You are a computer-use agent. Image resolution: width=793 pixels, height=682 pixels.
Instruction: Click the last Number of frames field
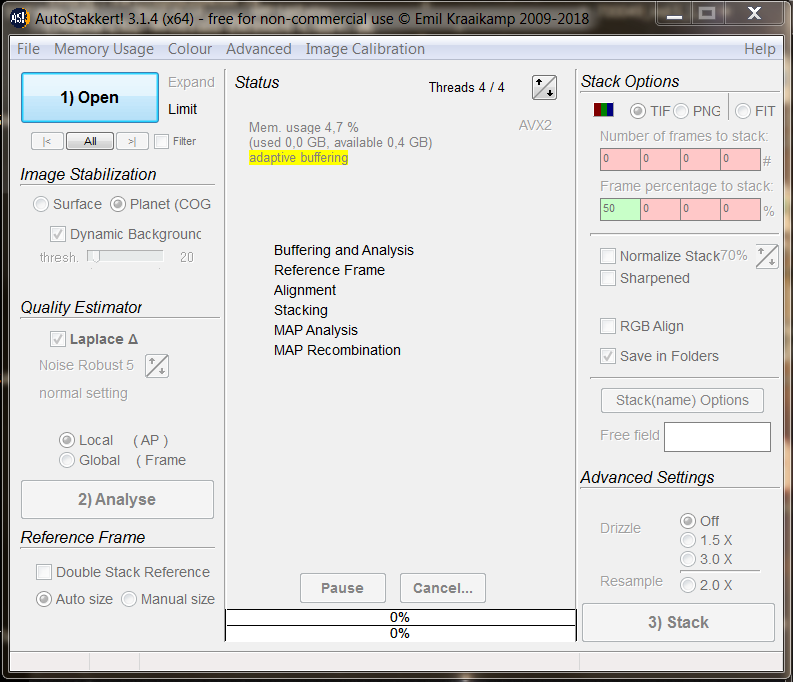pos(740,159)
